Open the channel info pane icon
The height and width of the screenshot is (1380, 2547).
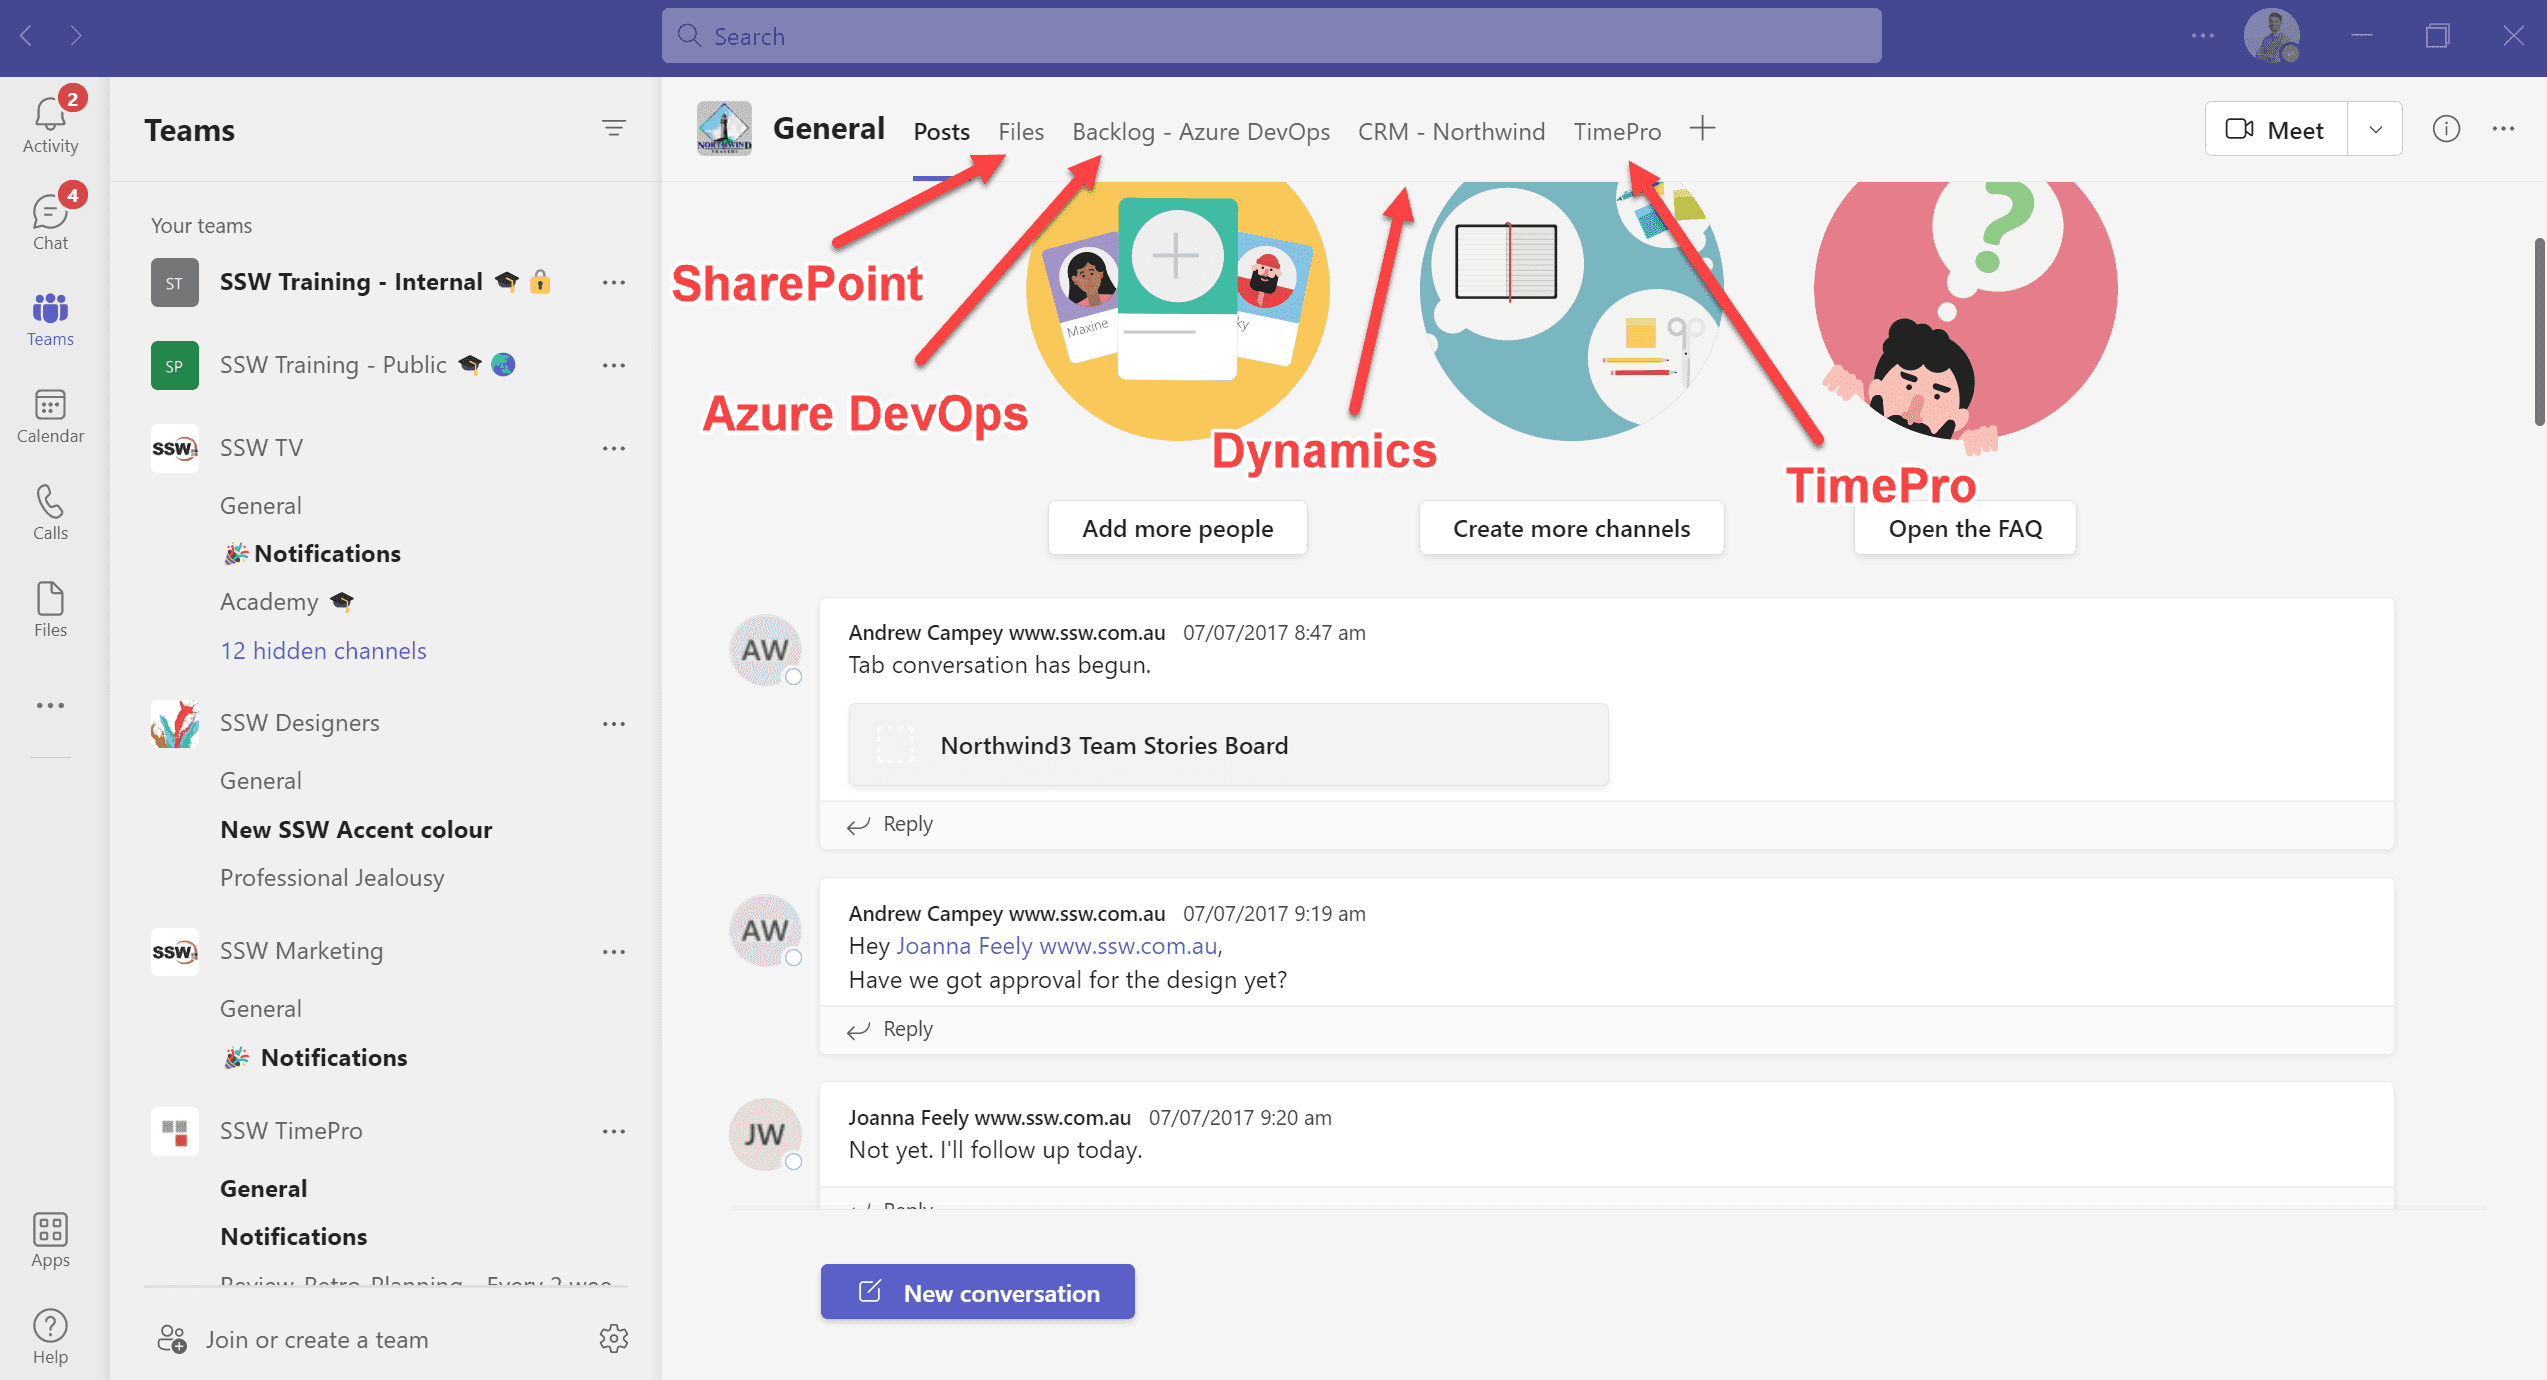[2446, 129]
